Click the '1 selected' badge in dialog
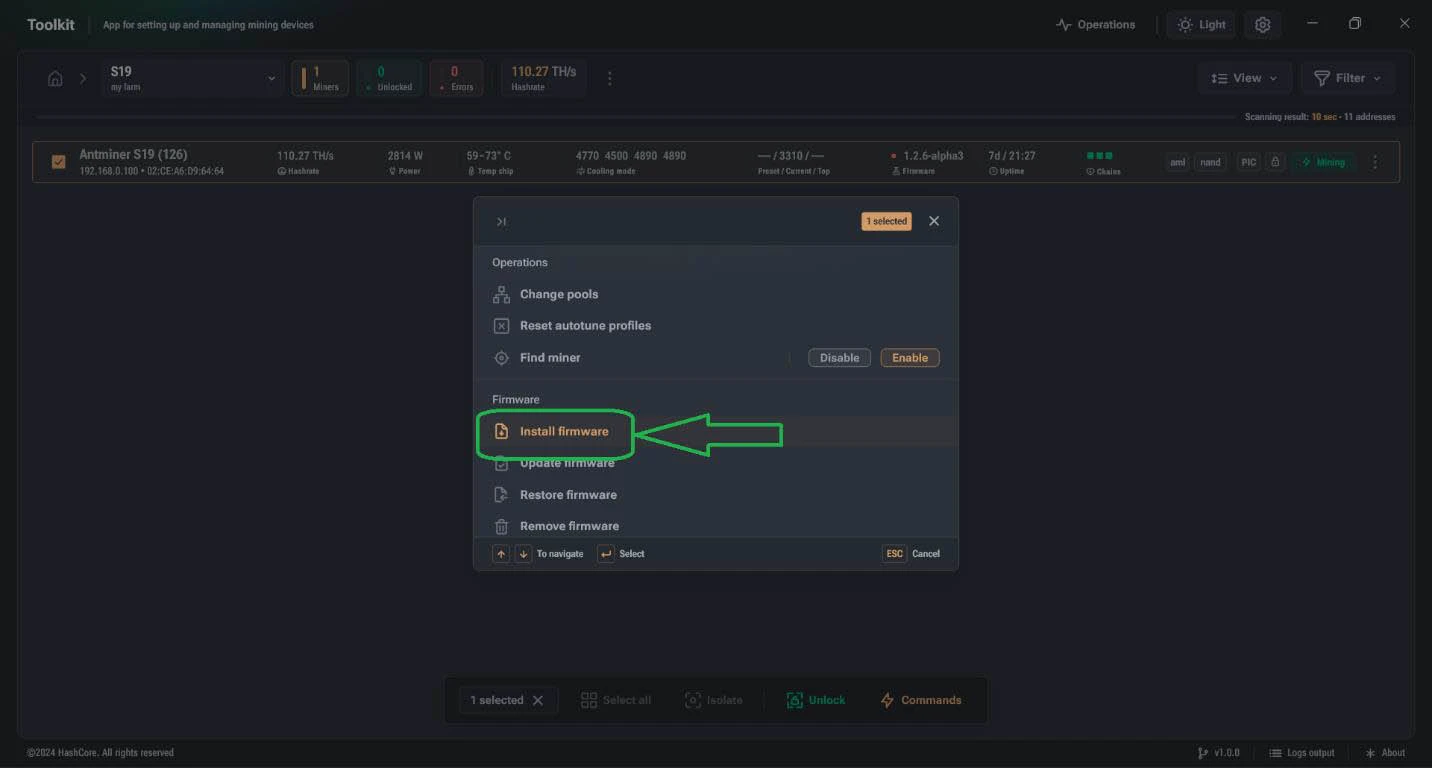The image size is (1432, 768). pyautogui.click(x=886, y=221)
